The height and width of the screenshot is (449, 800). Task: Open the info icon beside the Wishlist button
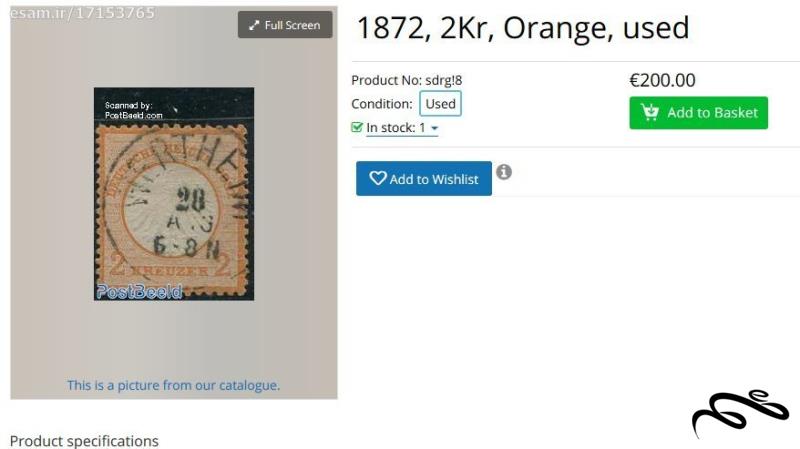point(504,172)
